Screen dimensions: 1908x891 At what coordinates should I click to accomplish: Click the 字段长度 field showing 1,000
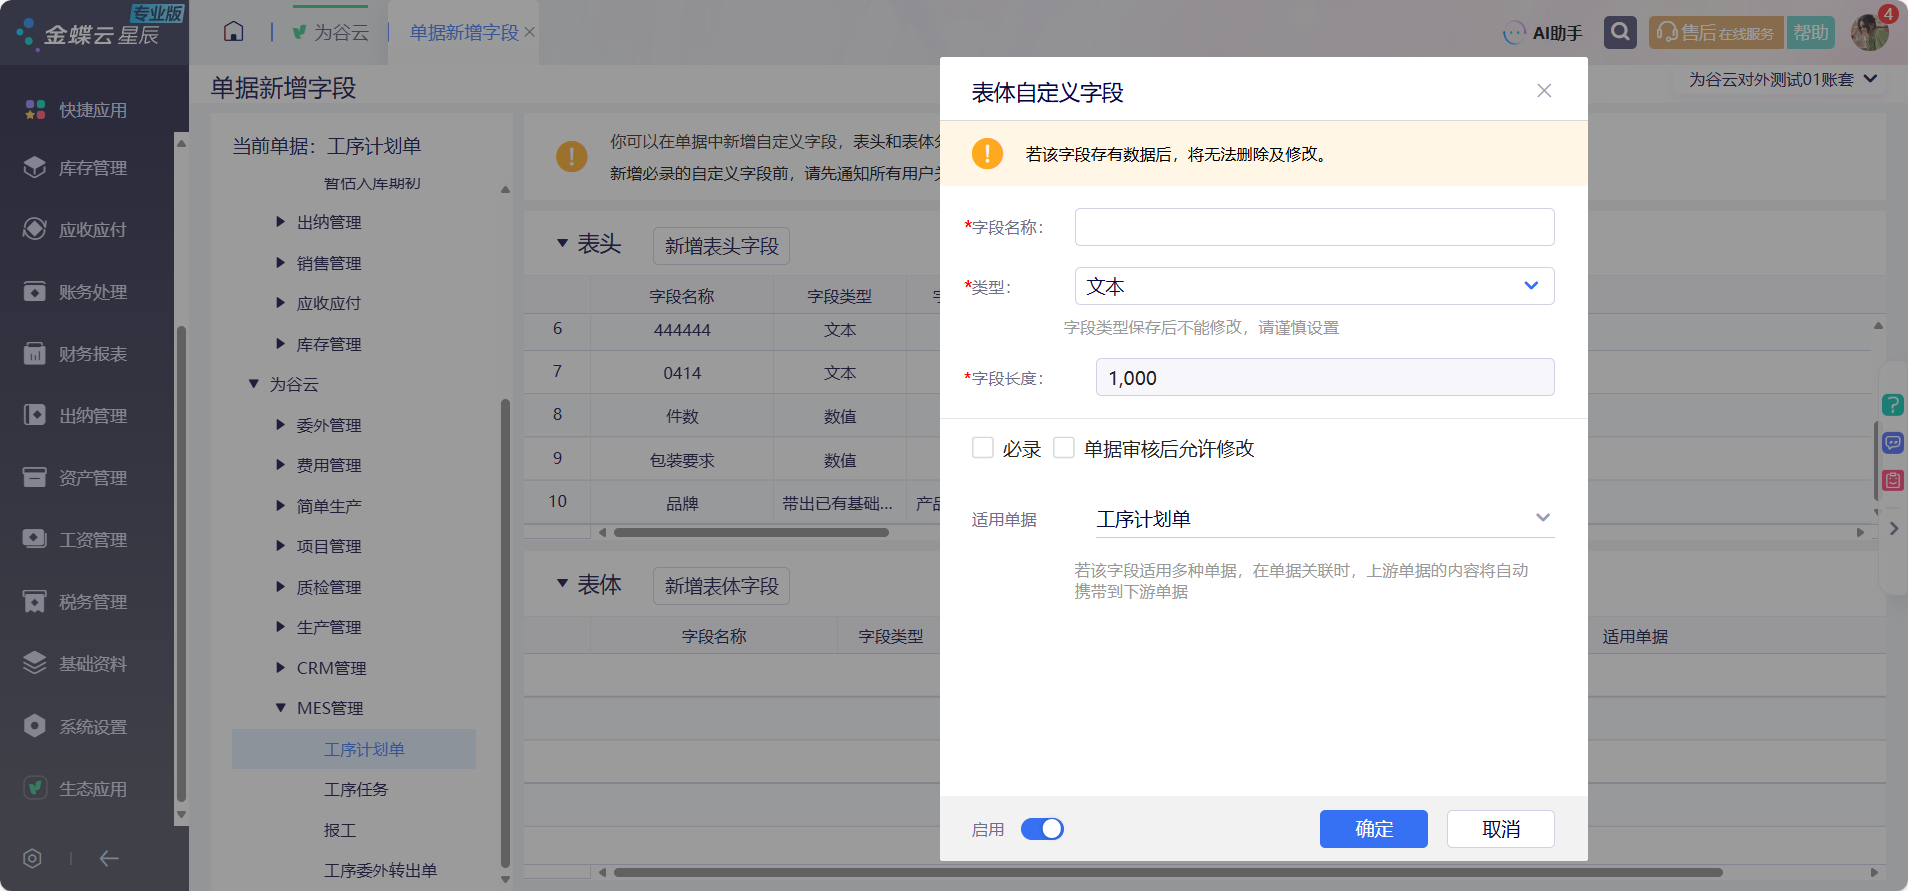[1325, 377]
